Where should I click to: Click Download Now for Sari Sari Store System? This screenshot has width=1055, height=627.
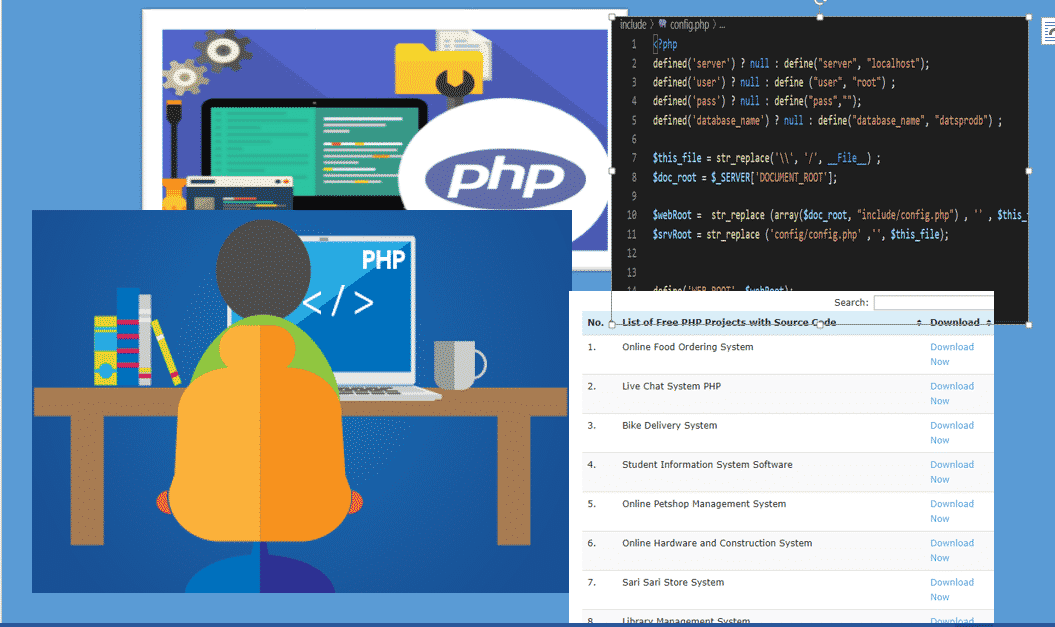[x=951, y=589]
